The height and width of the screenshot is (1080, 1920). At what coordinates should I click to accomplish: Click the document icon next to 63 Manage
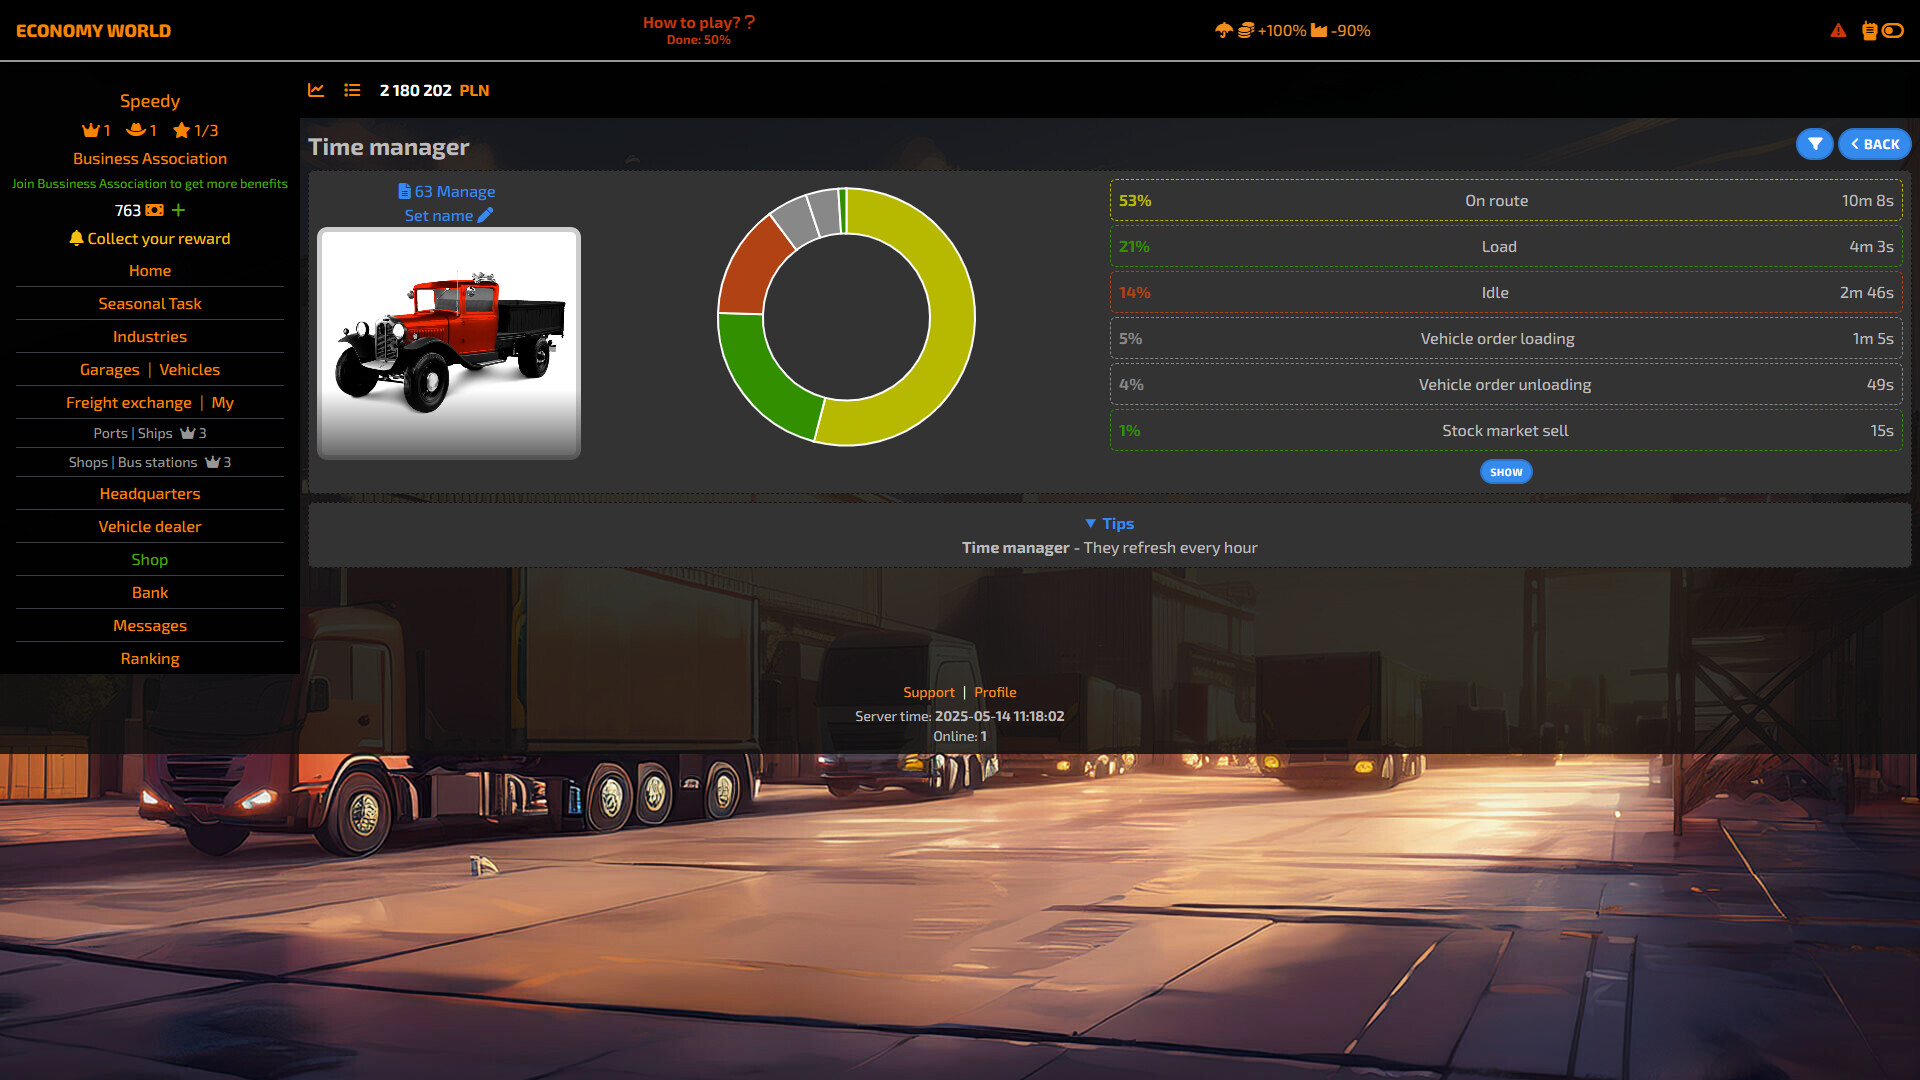(404, 191)
